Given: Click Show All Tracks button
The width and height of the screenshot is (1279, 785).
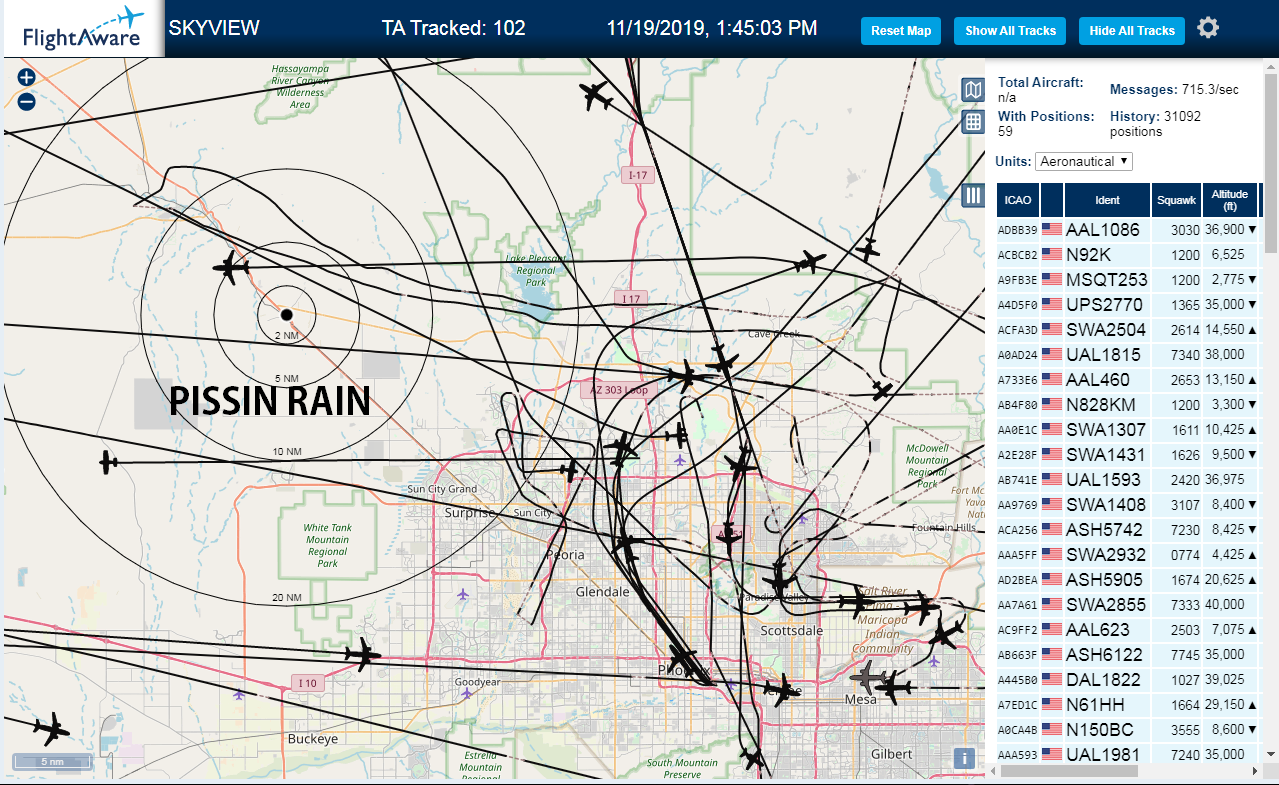Looking at the screenshot, I should 1010,31.
